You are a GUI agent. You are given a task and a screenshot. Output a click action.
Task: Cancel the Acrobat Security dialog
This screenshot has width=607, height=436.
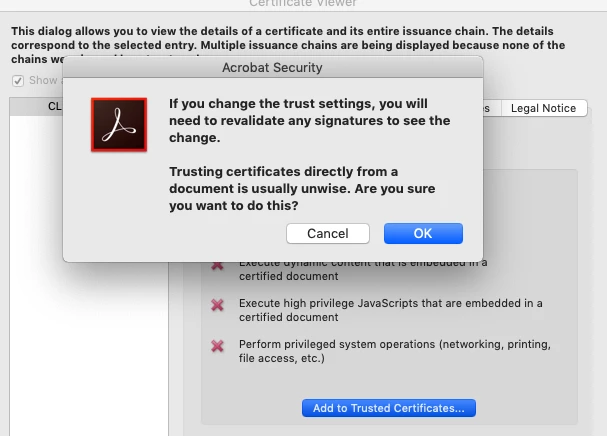tap(328, 233)
